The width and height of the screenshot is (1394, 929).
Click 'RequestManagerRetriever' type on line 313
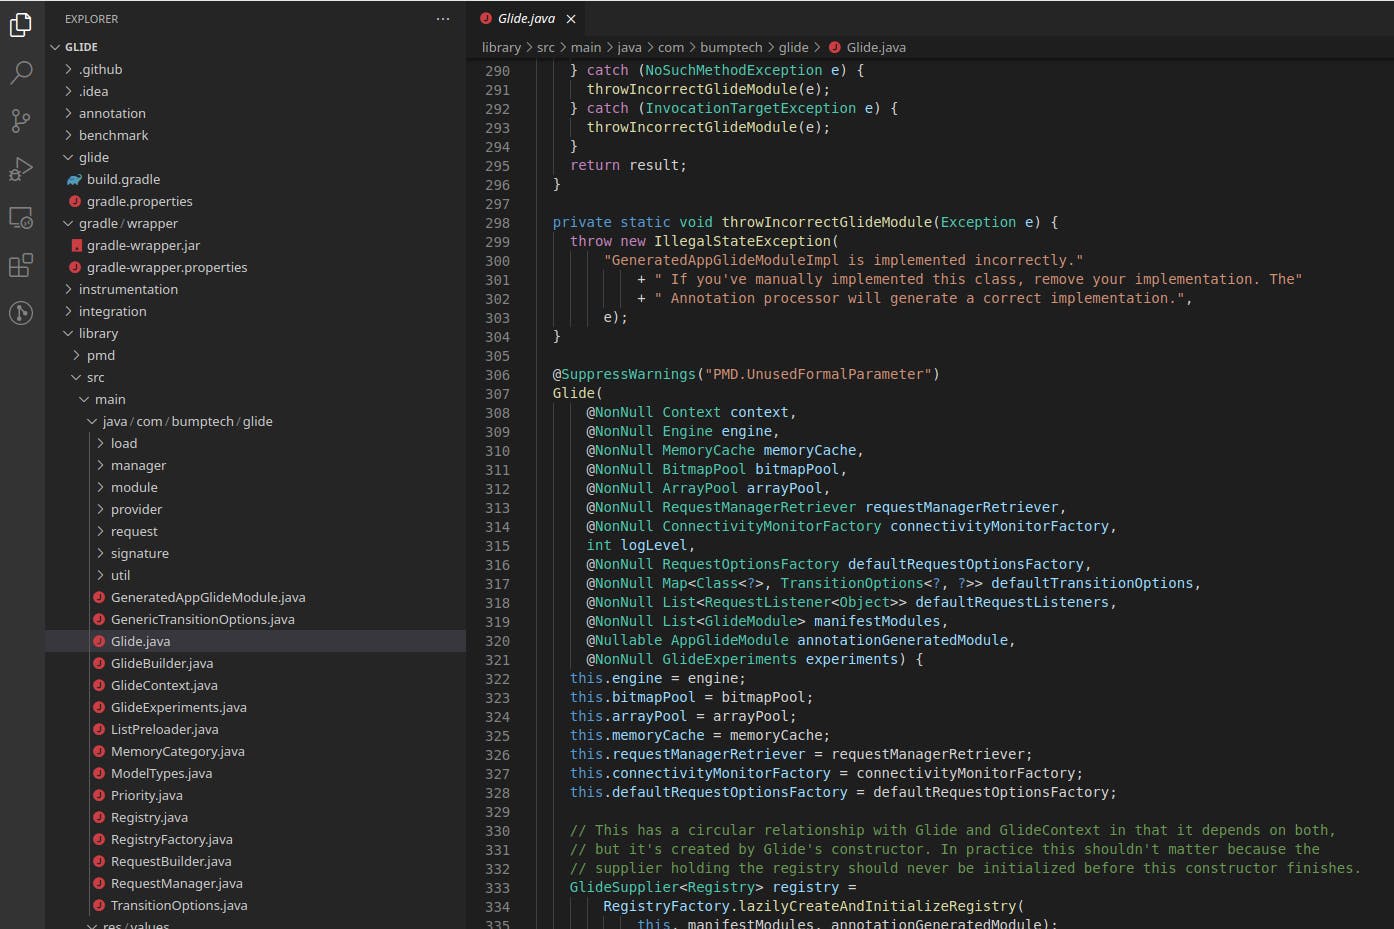point(759,507)
